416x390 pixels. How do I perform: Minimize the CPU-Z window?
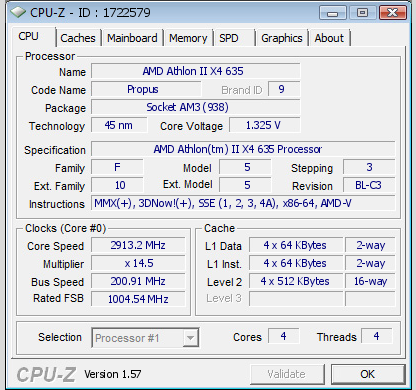pyautogui.click(x=333, y=13)
